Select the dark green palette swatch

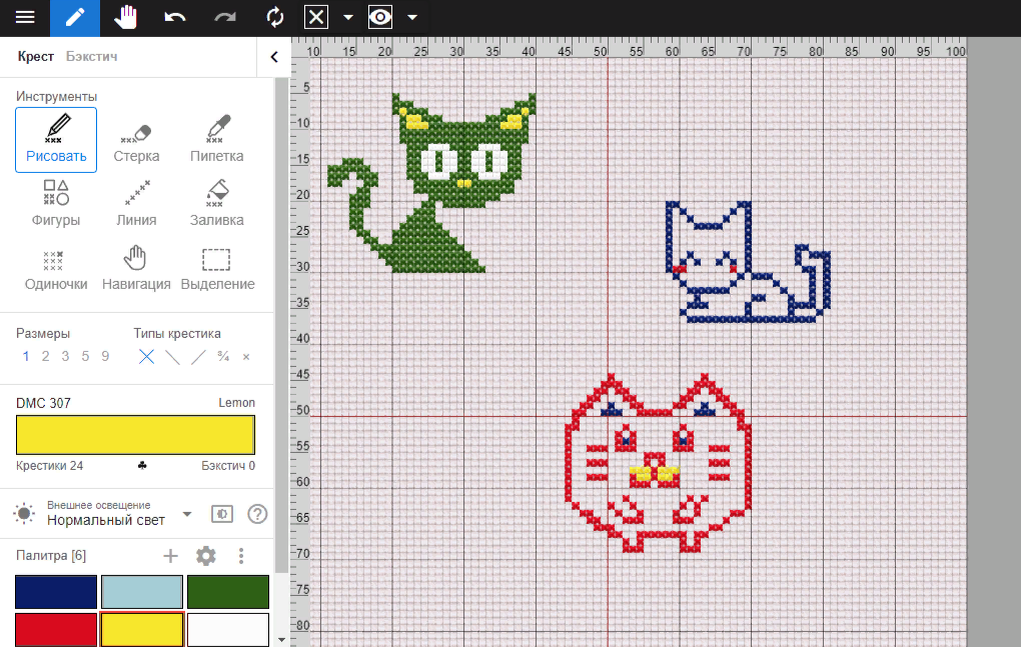228,592
